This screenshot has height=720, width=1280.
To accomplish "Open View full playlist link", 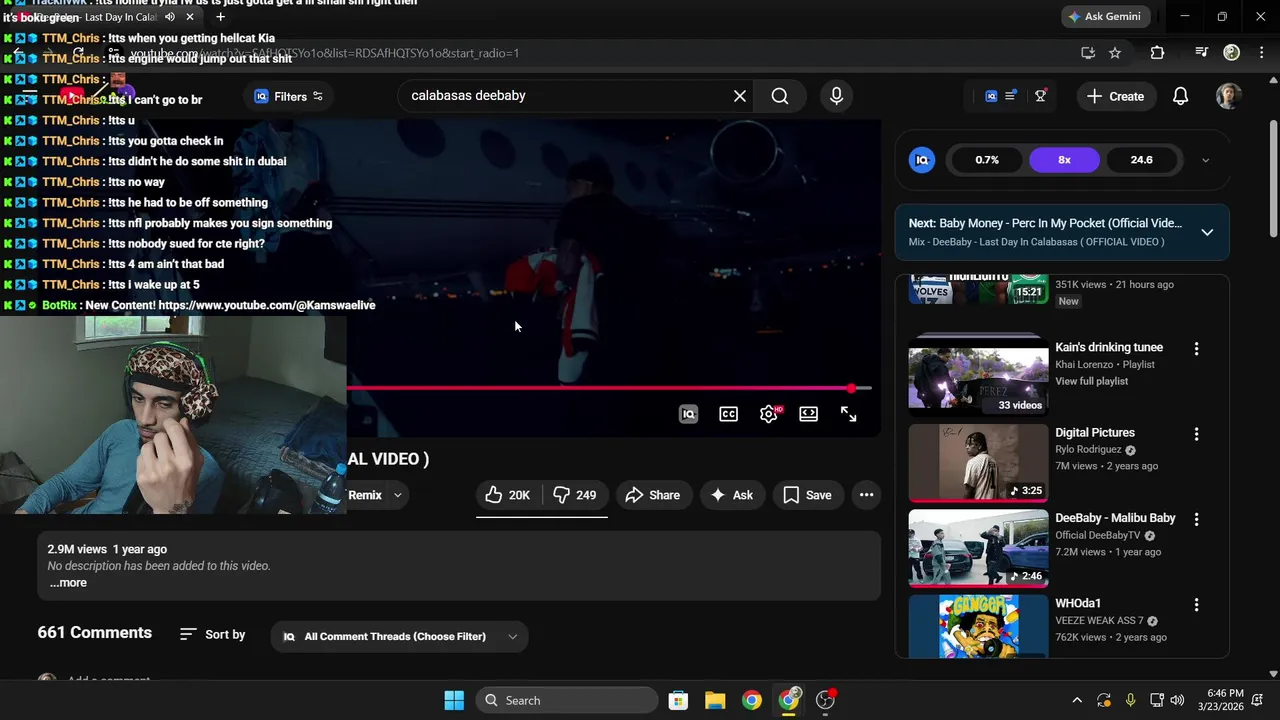I will tap(1091, 381).
